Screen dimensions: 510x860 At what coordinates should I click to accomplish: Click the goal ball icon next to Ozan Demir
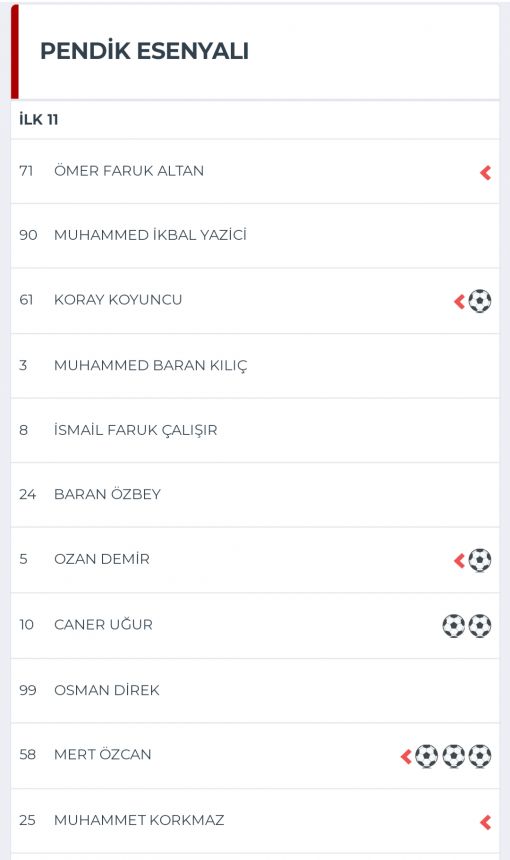(480, 560)
